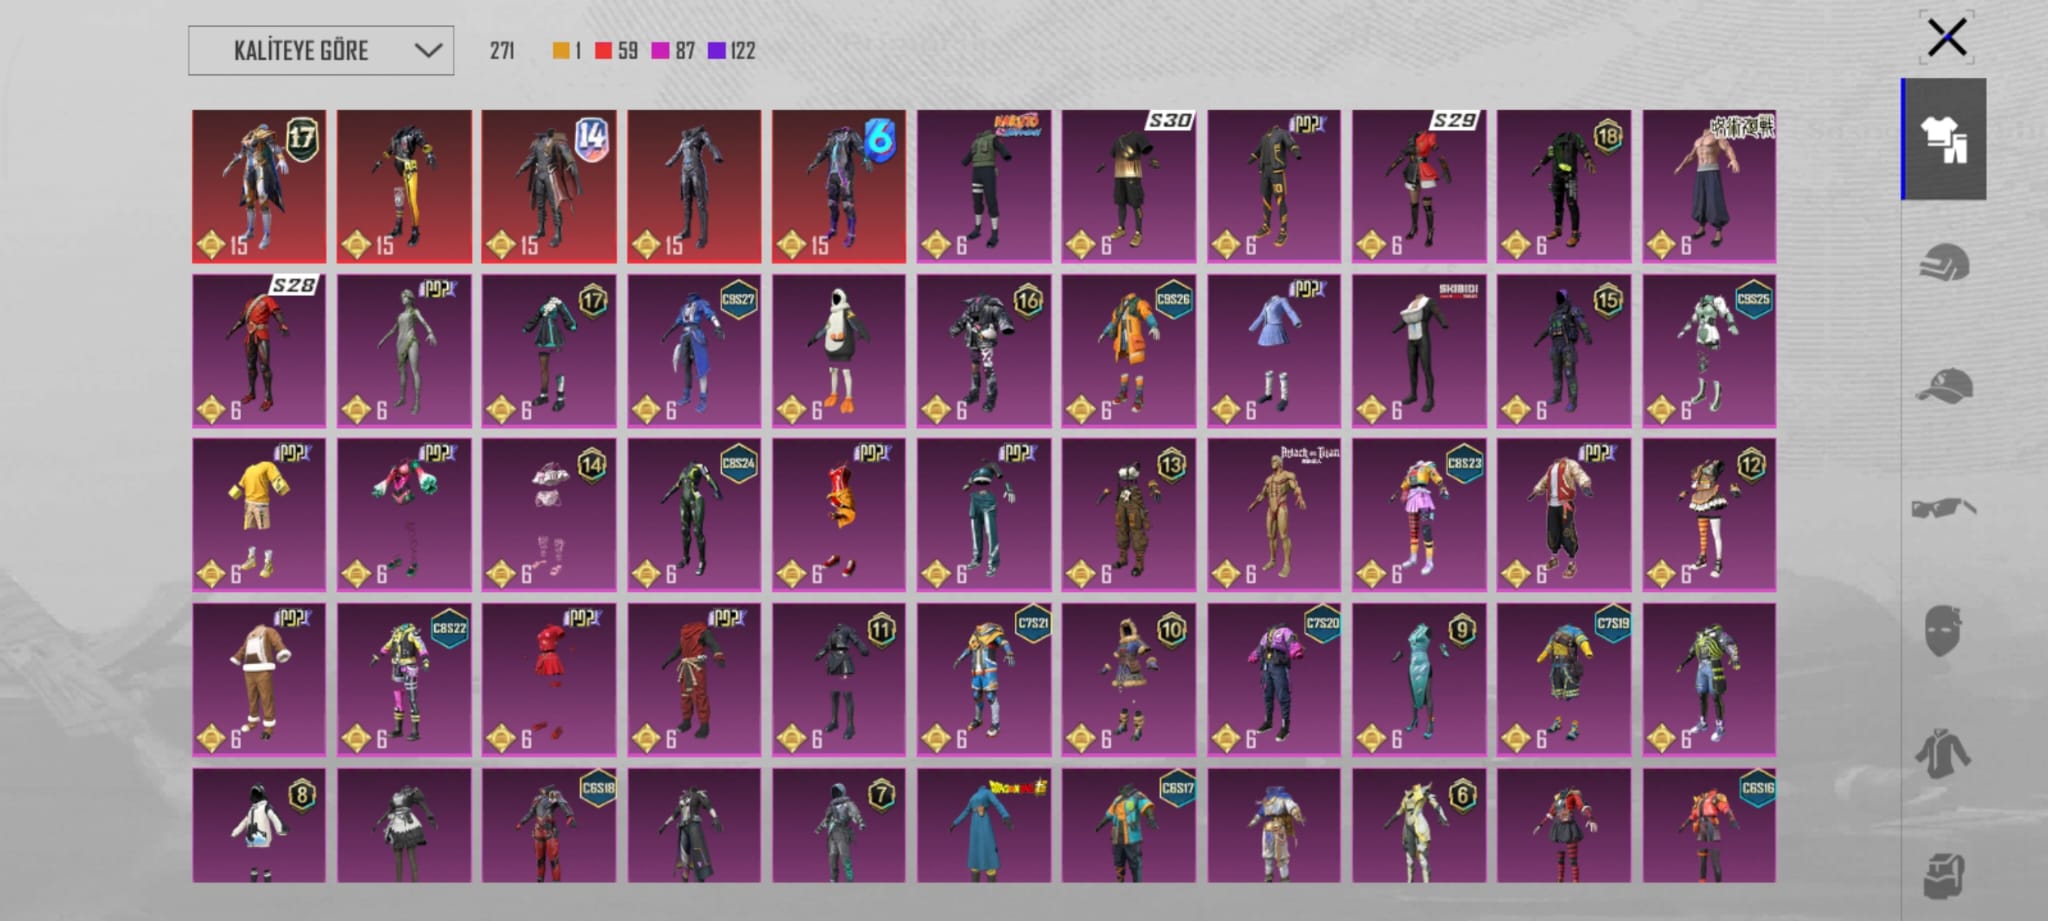This screenshot has width=2048, height=921.
Task: Select the C7S19 outfit
Action: pyautogui.click(x=1564, y=679)
